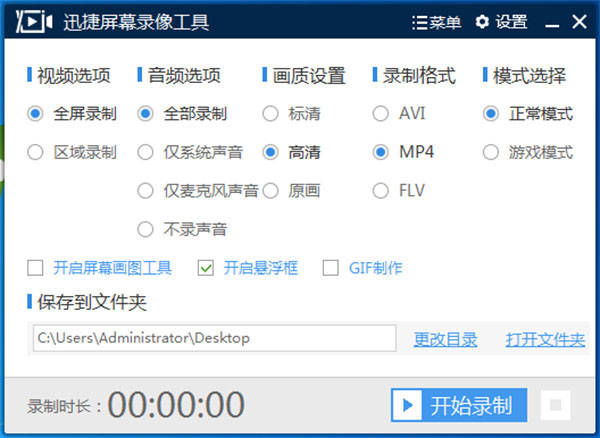Click the 00:00:00 recording duration display
This screenshot has height=438, width=600.
click(x=176, y=405)
